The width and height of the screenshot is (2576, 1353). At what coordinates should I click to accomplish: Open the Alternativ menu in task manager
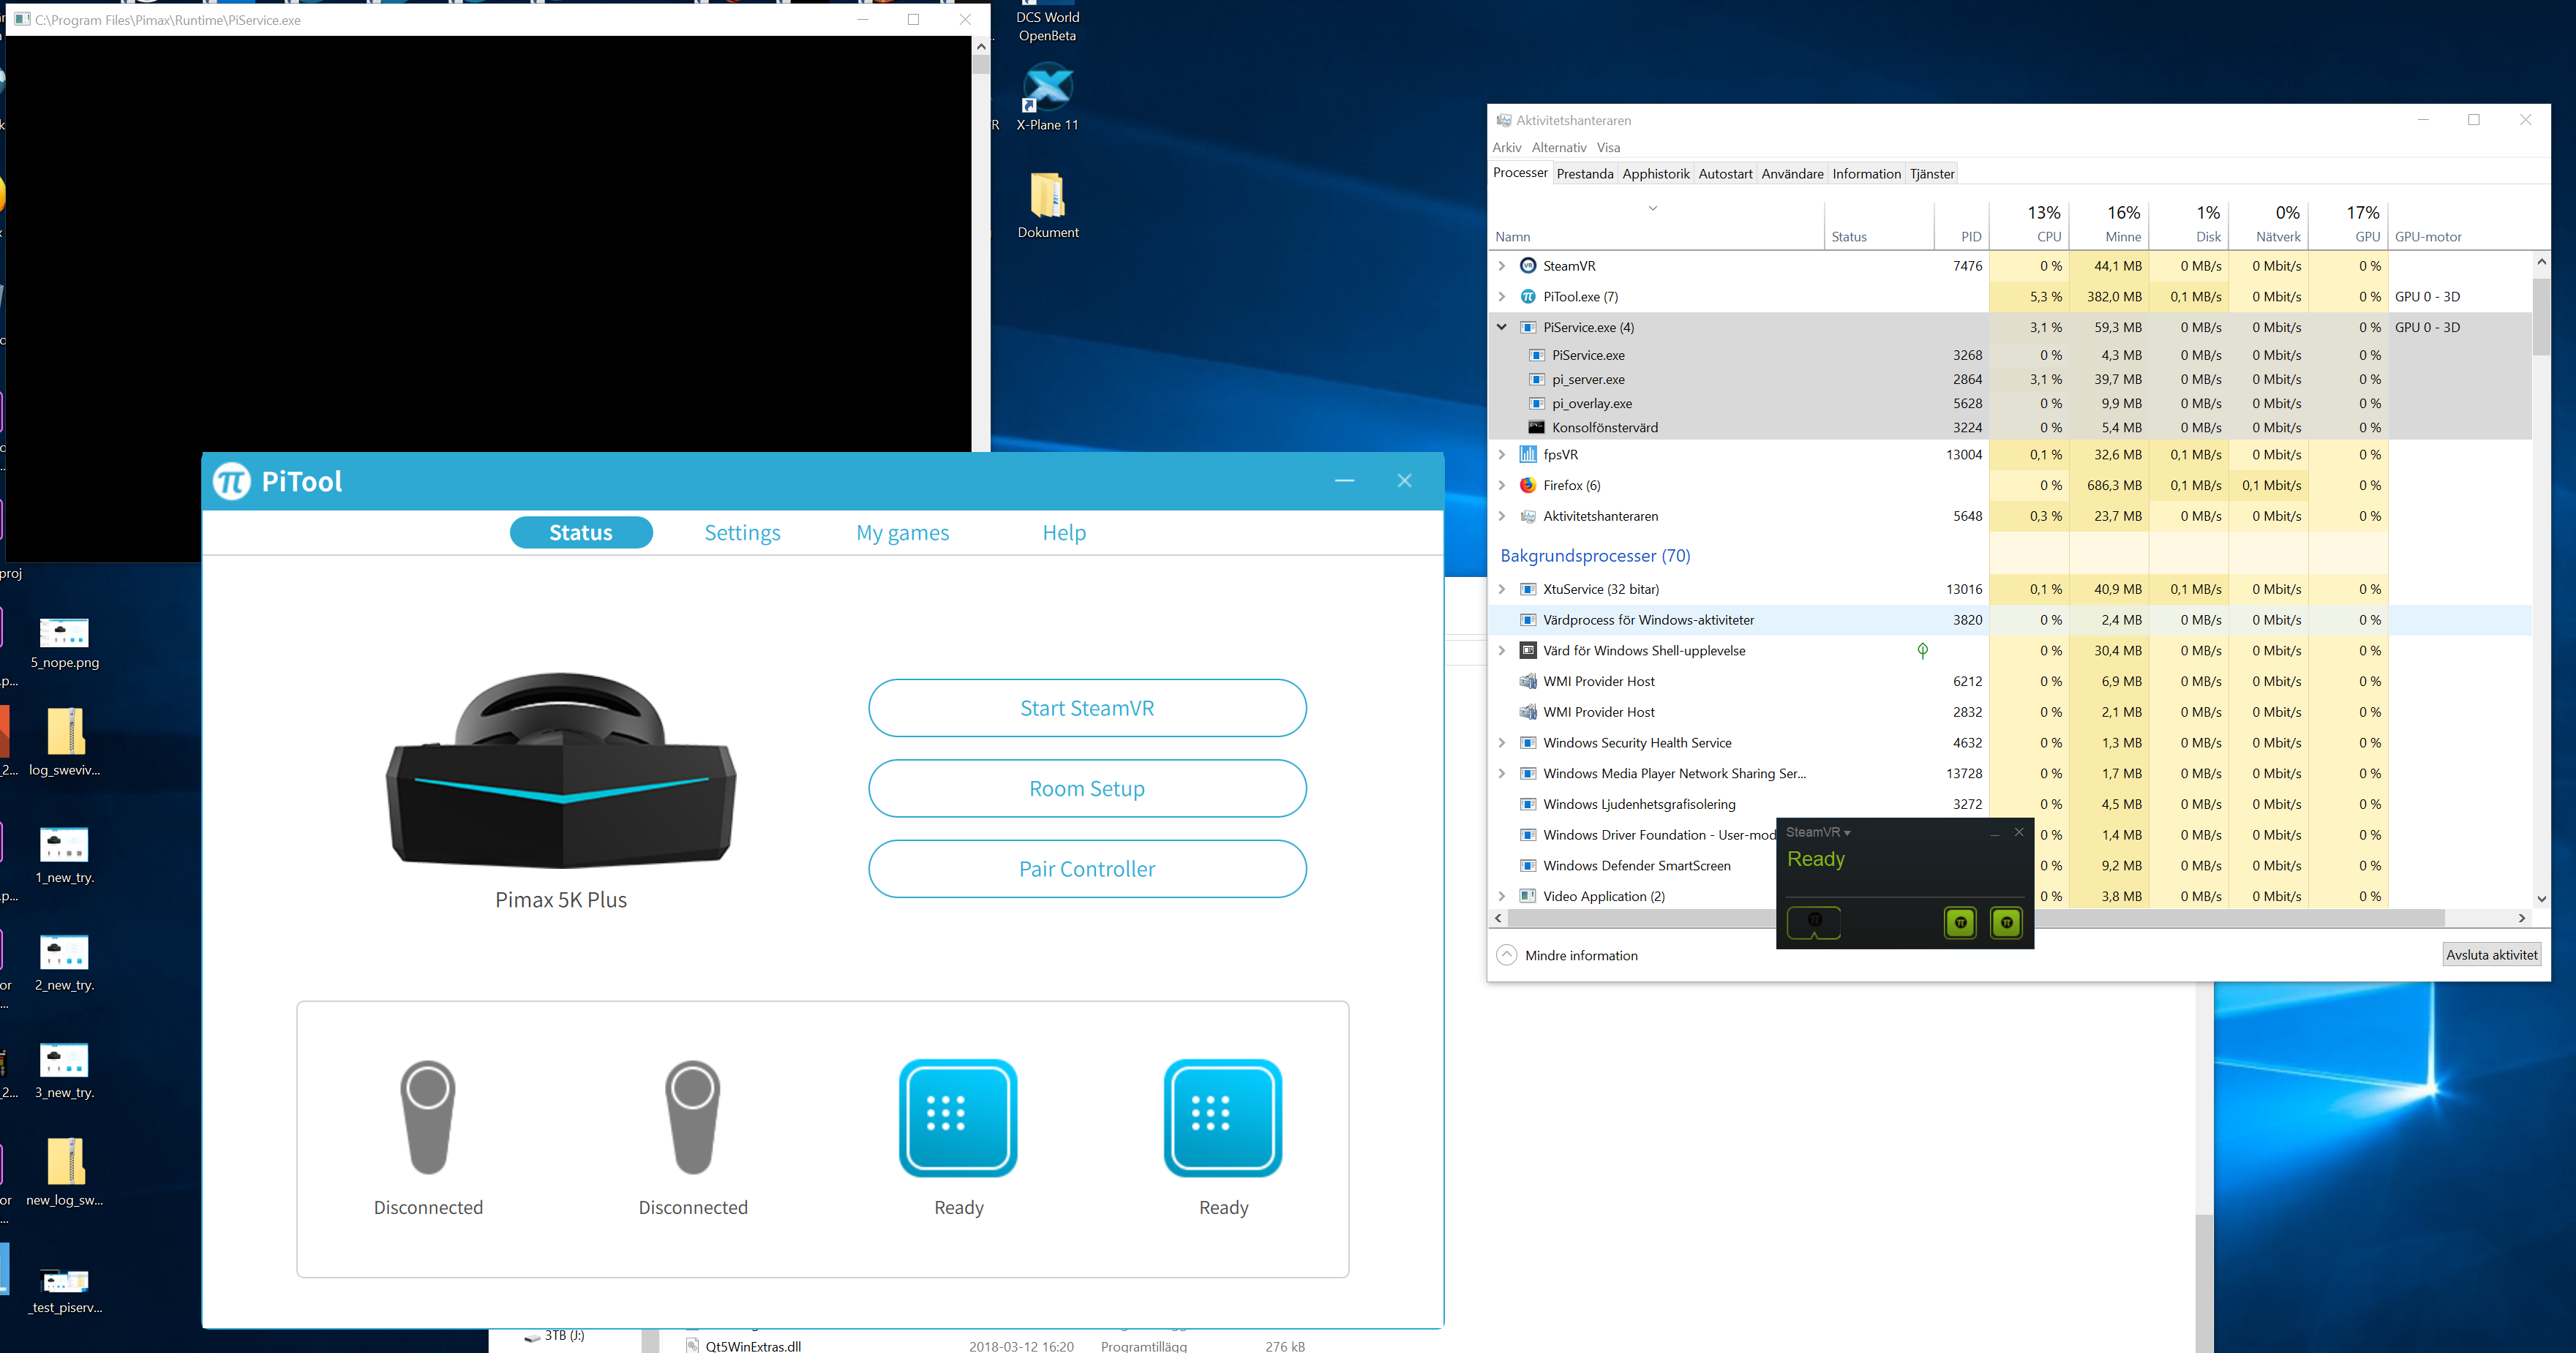[1558, 147]
